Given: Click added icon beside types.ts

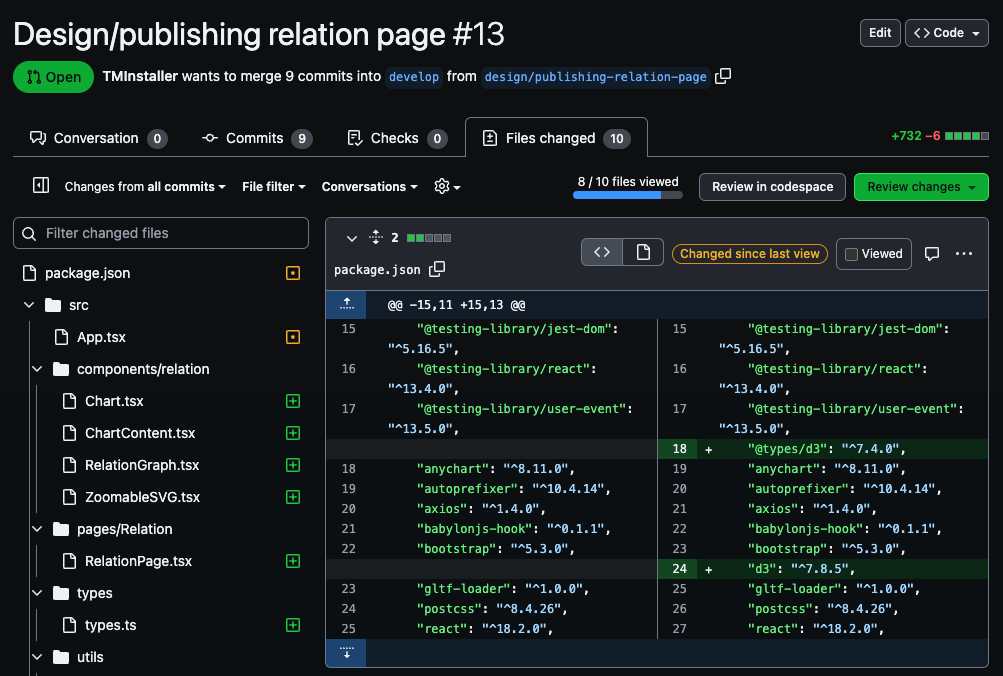Looking at the screenshot, I should [x=293, y=625].
